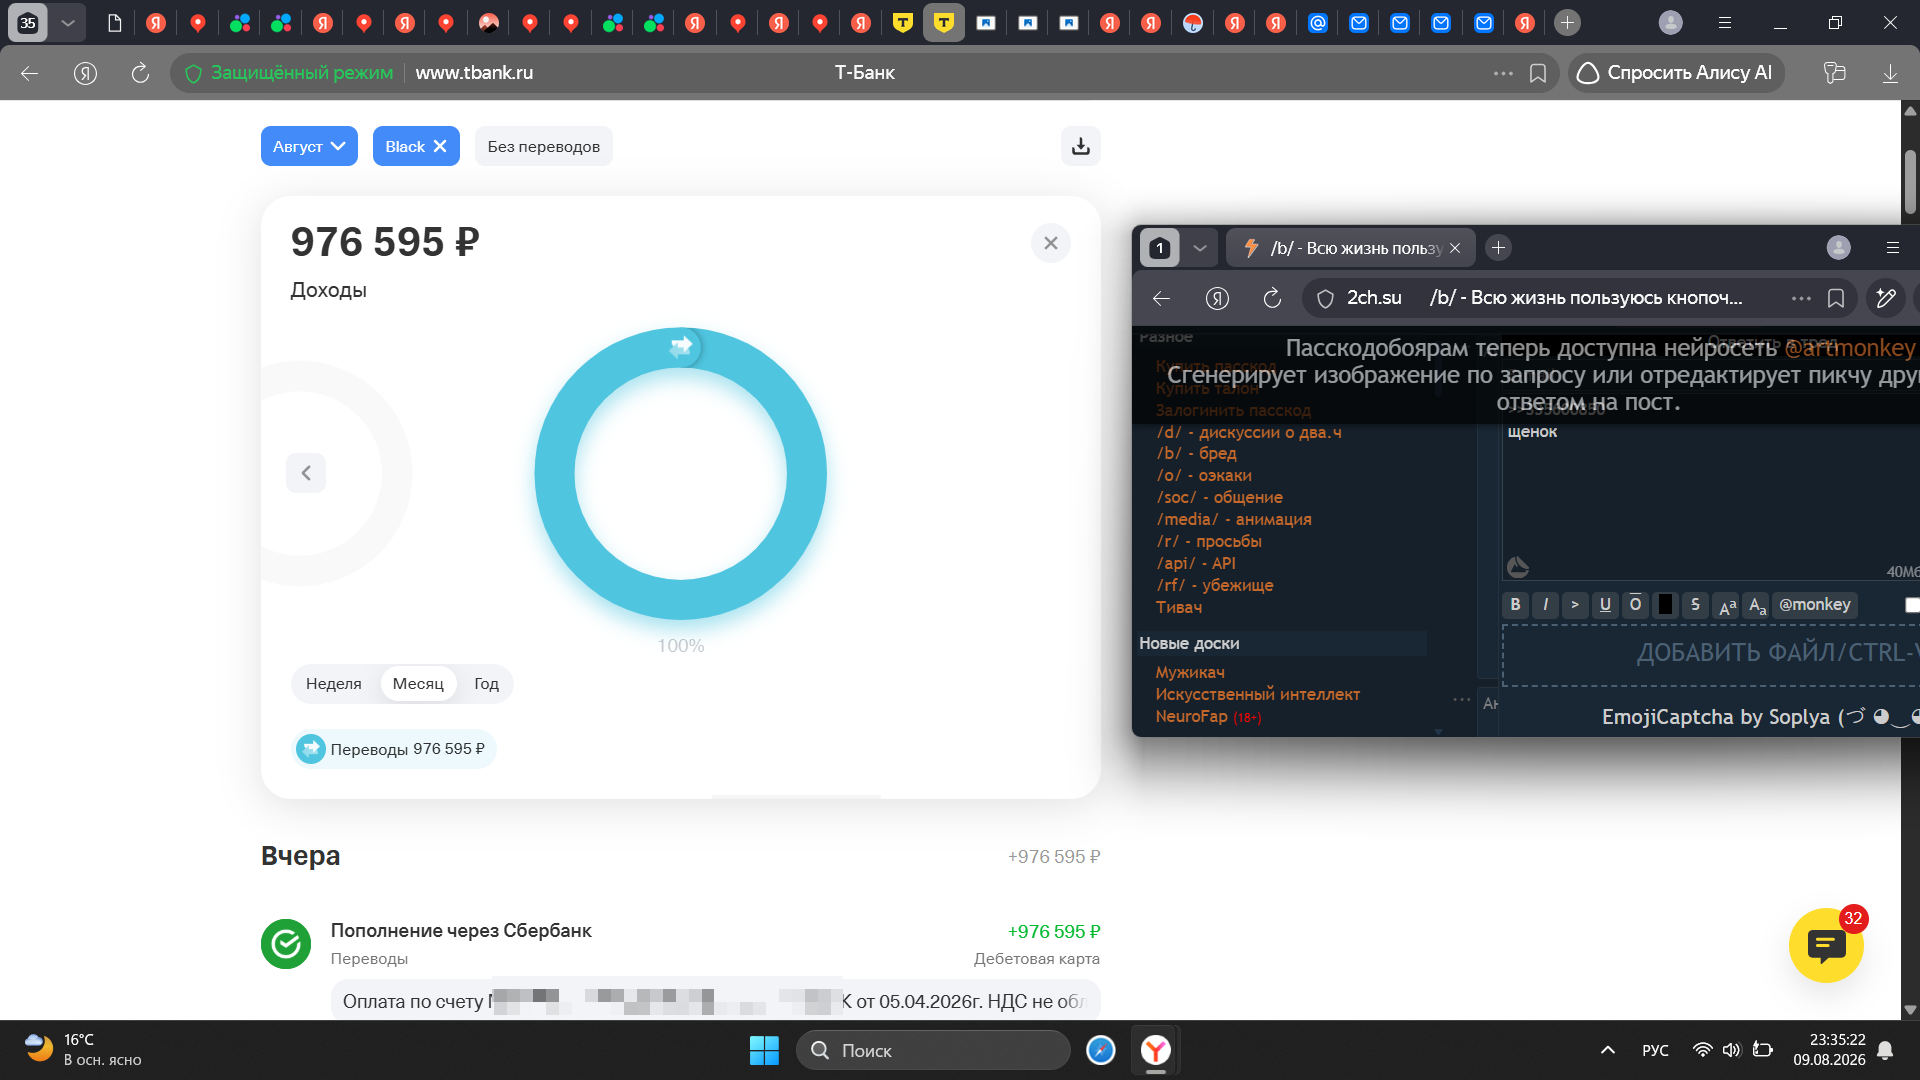
Task: Apply superscript in 2ch post form
Action: (1727, 604)
